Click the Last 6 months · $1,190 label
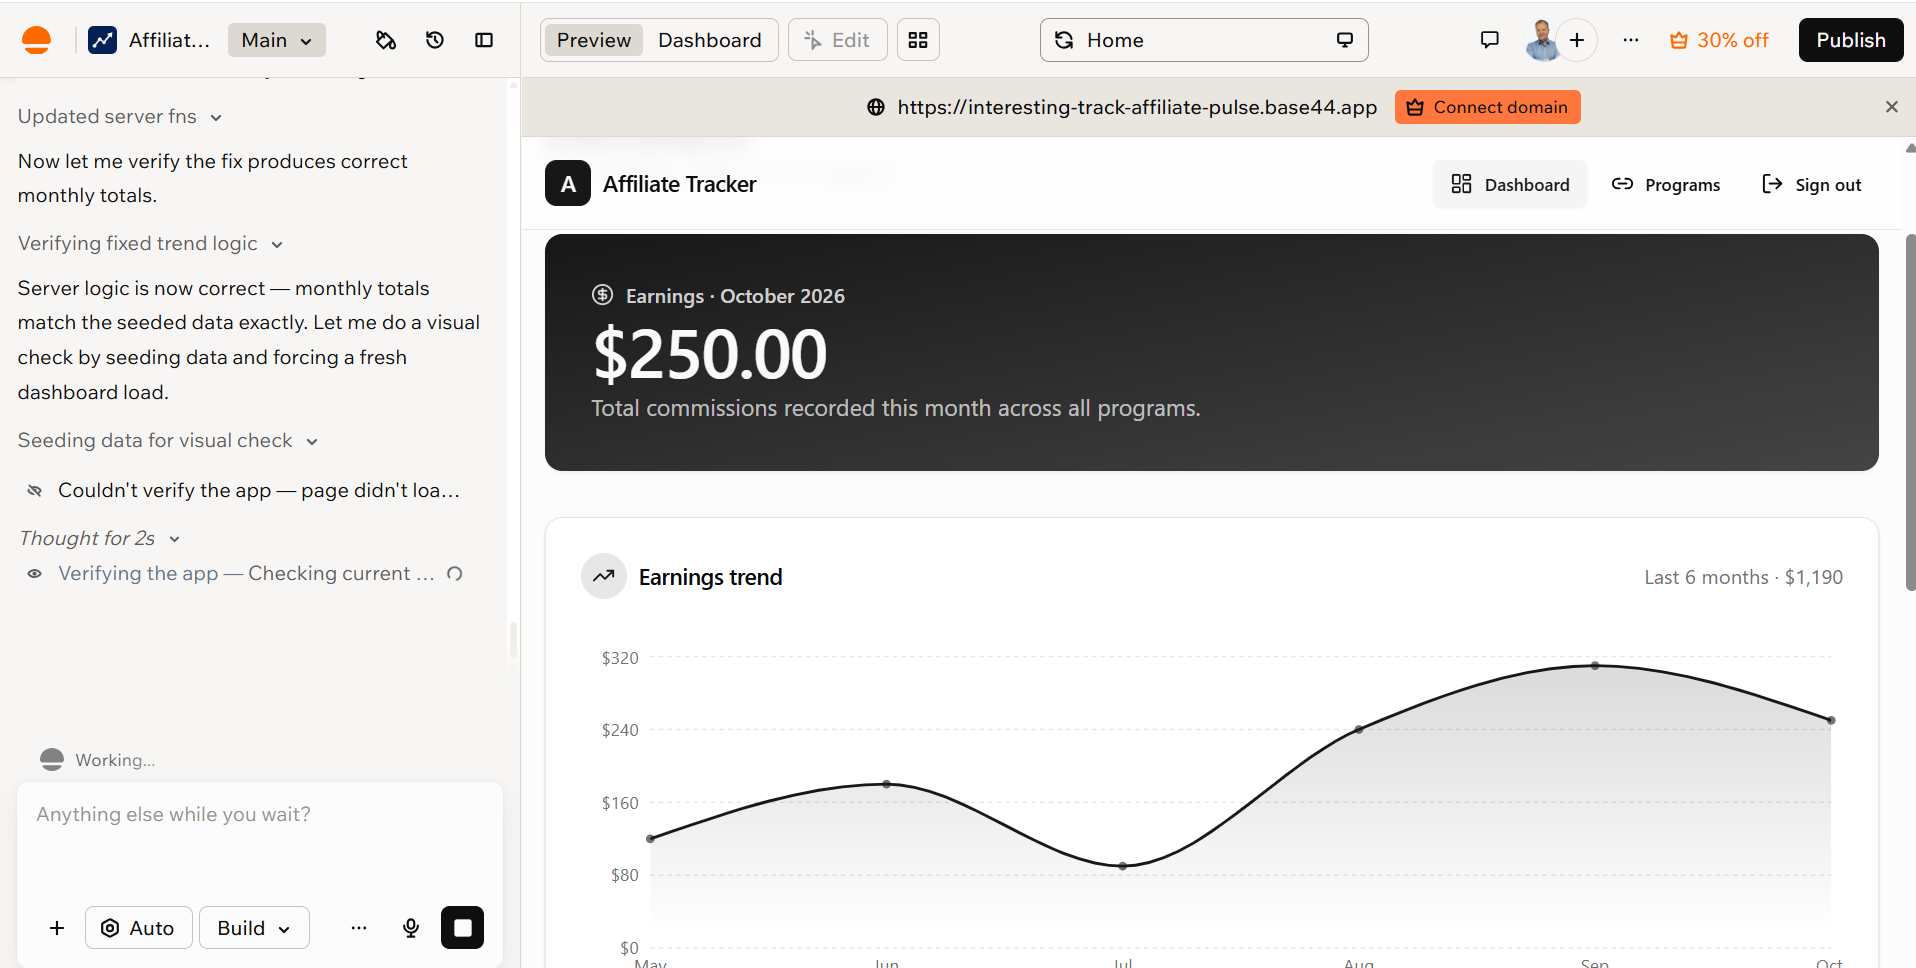Screen dimensions: 1916x968 coord(1743,577)
